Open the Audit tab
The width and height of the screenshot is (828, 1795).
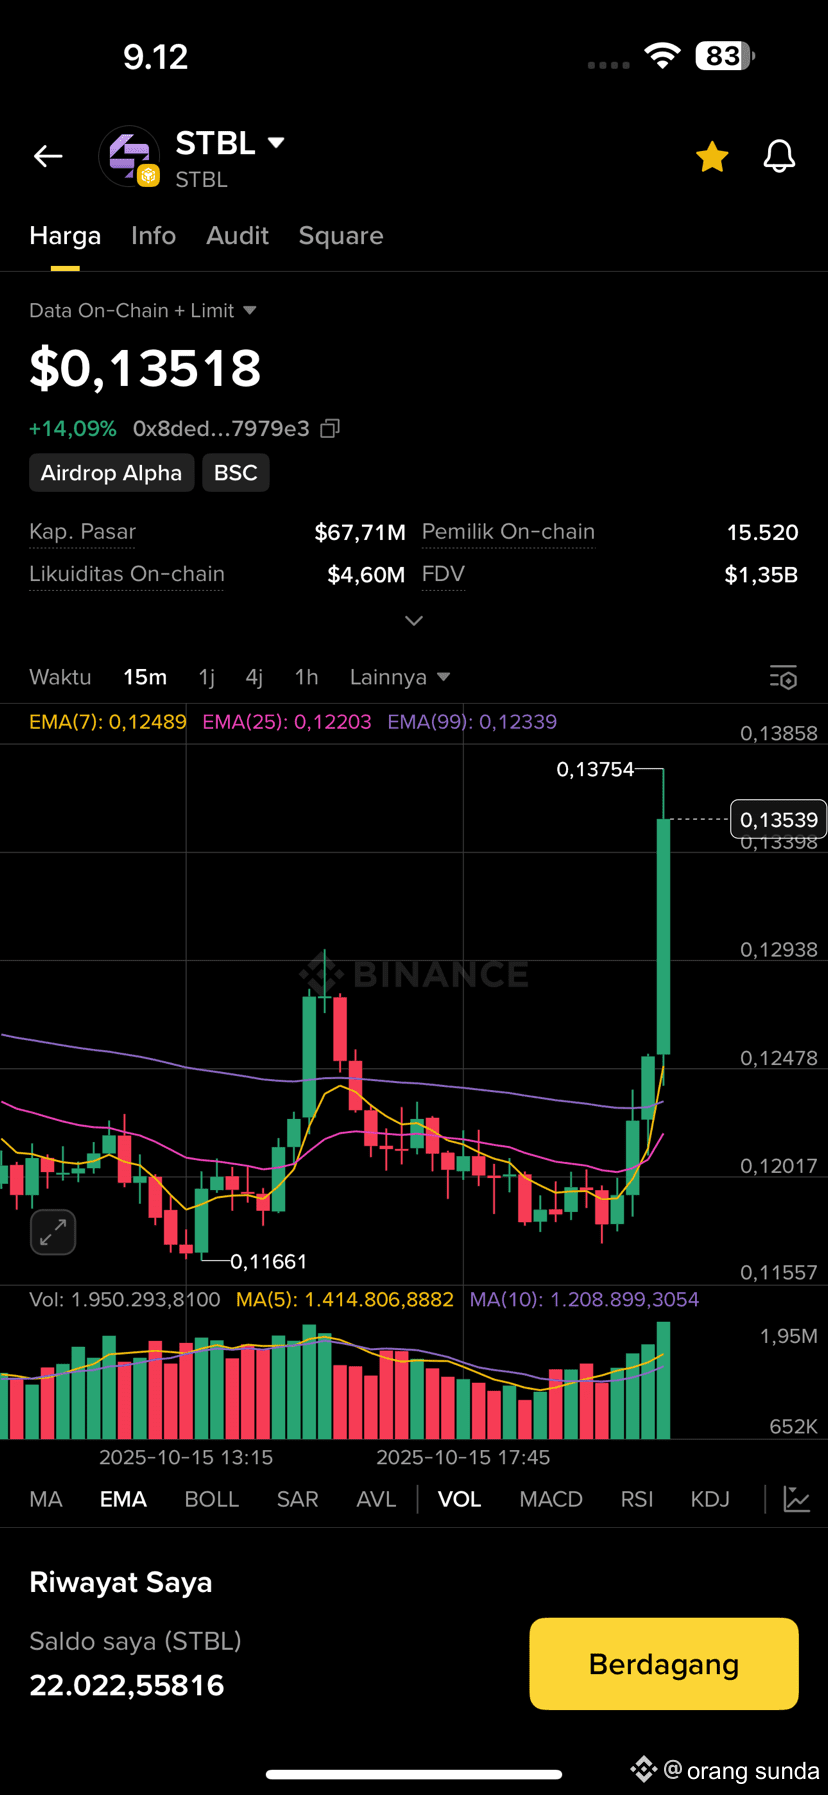[x=237, y=236]
